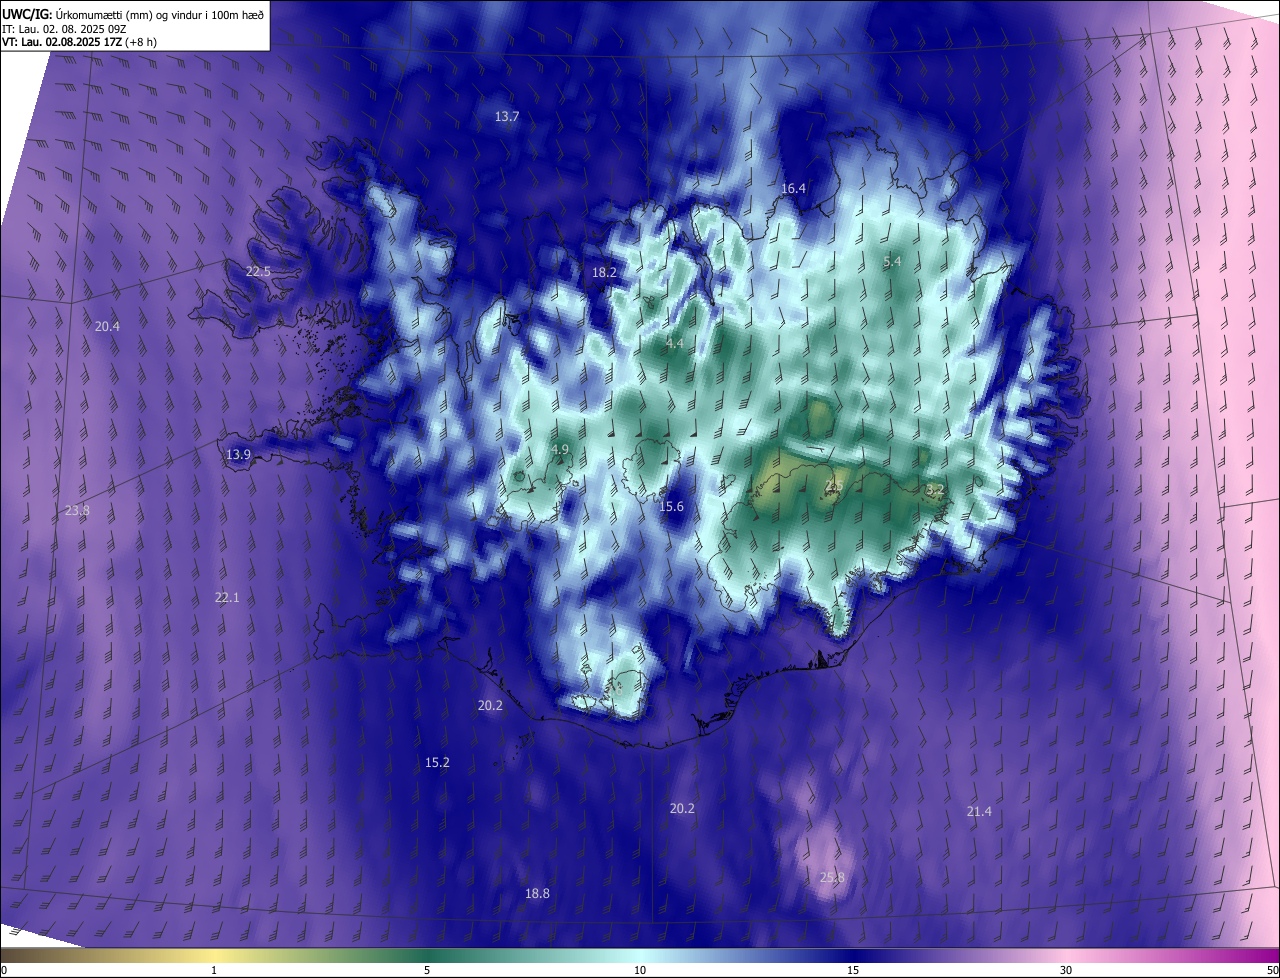Click the colour scale tick labelled 1

(x=214, y=971)
